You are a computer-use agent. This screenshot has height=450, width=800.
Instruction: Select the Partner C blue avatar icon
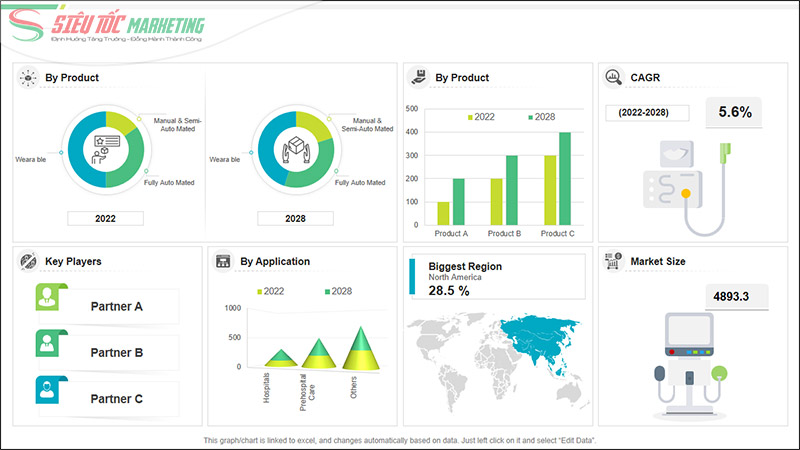[x=47, y=389]
